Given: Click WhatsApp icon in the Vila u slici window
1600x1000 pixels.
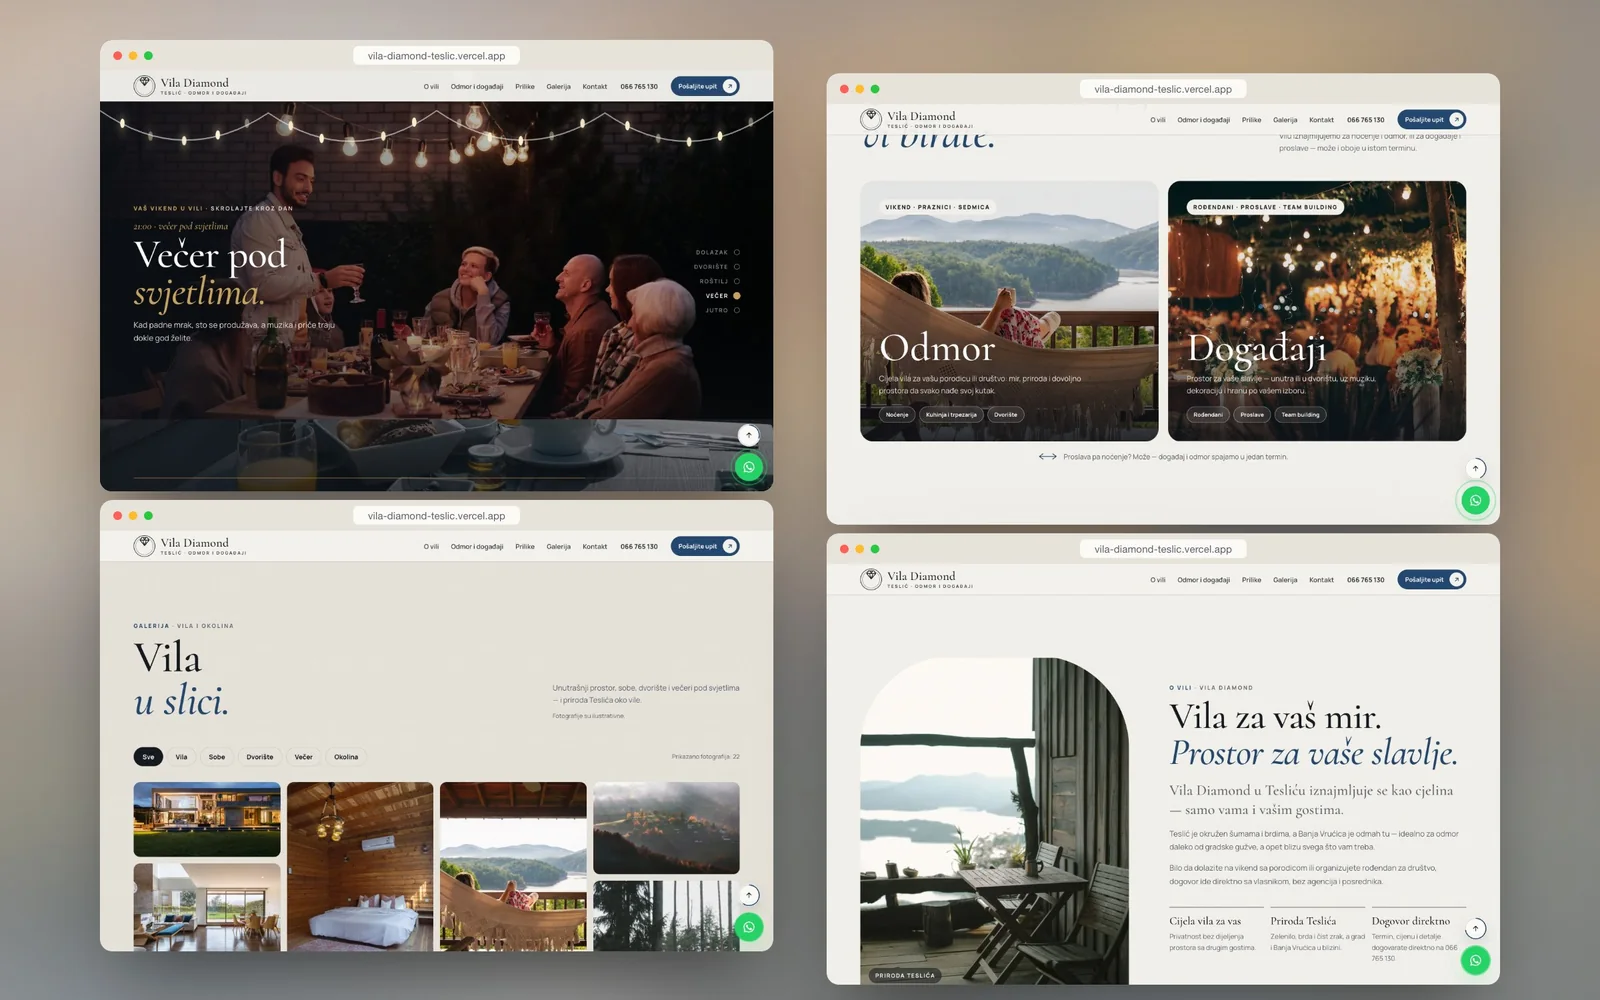Looking at the screenshot, I should (748, 927).
